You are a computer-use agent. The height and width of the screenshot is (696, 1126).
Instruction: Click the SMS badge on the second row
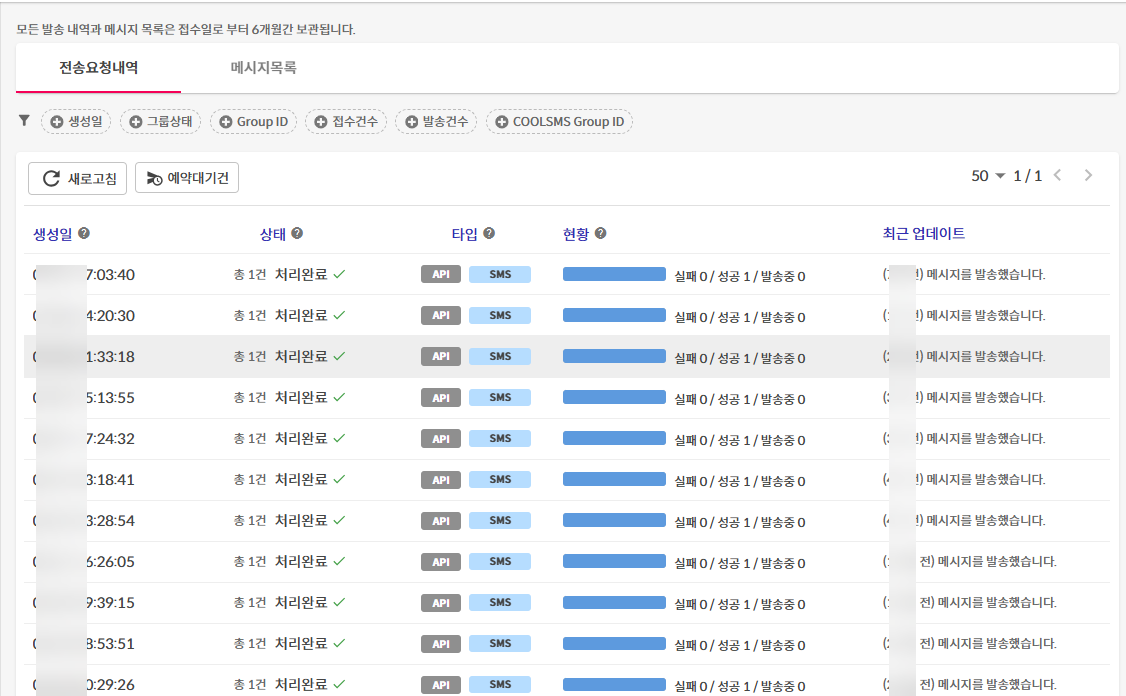coord(500,314)
